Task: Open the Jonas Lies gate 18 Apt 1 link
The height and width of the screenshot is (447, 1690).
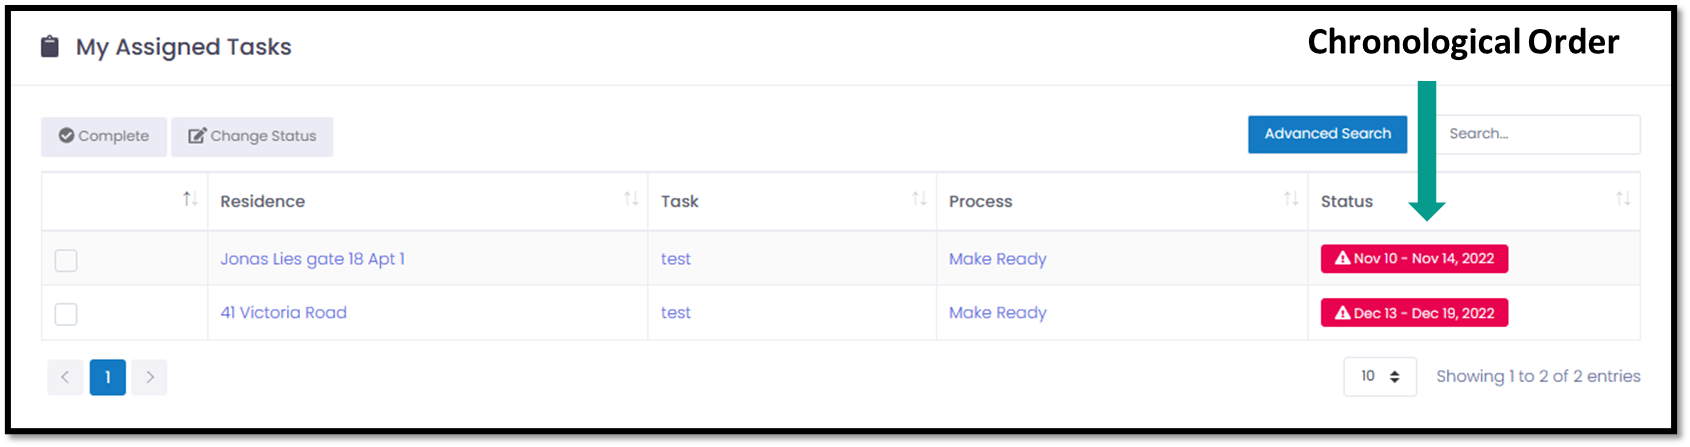Action: (312, 259)
